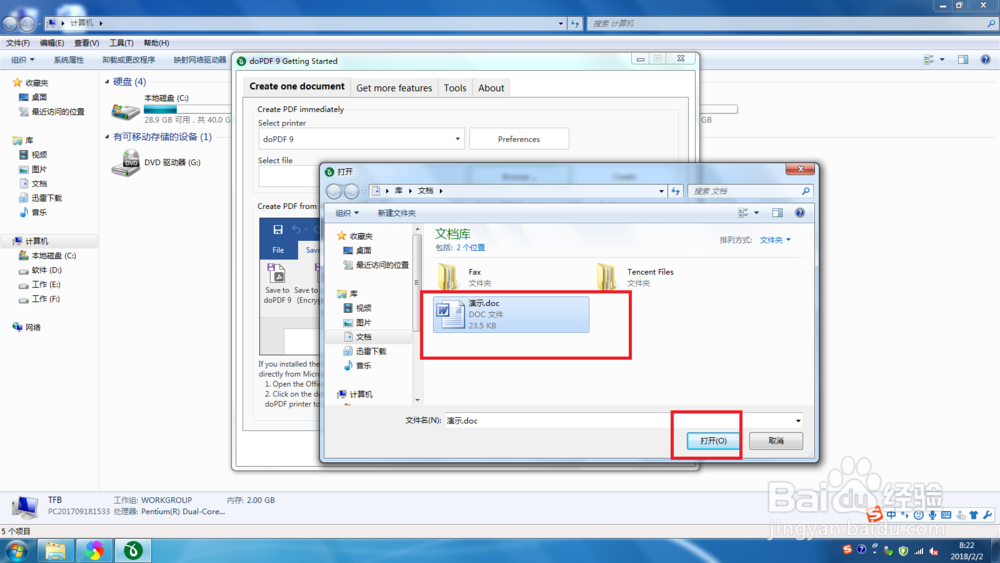Image resolution: width=1000 pixels, height=563 pixels.
Task: Select DVD drive G icon in Explorer
Action: point(126,163)
